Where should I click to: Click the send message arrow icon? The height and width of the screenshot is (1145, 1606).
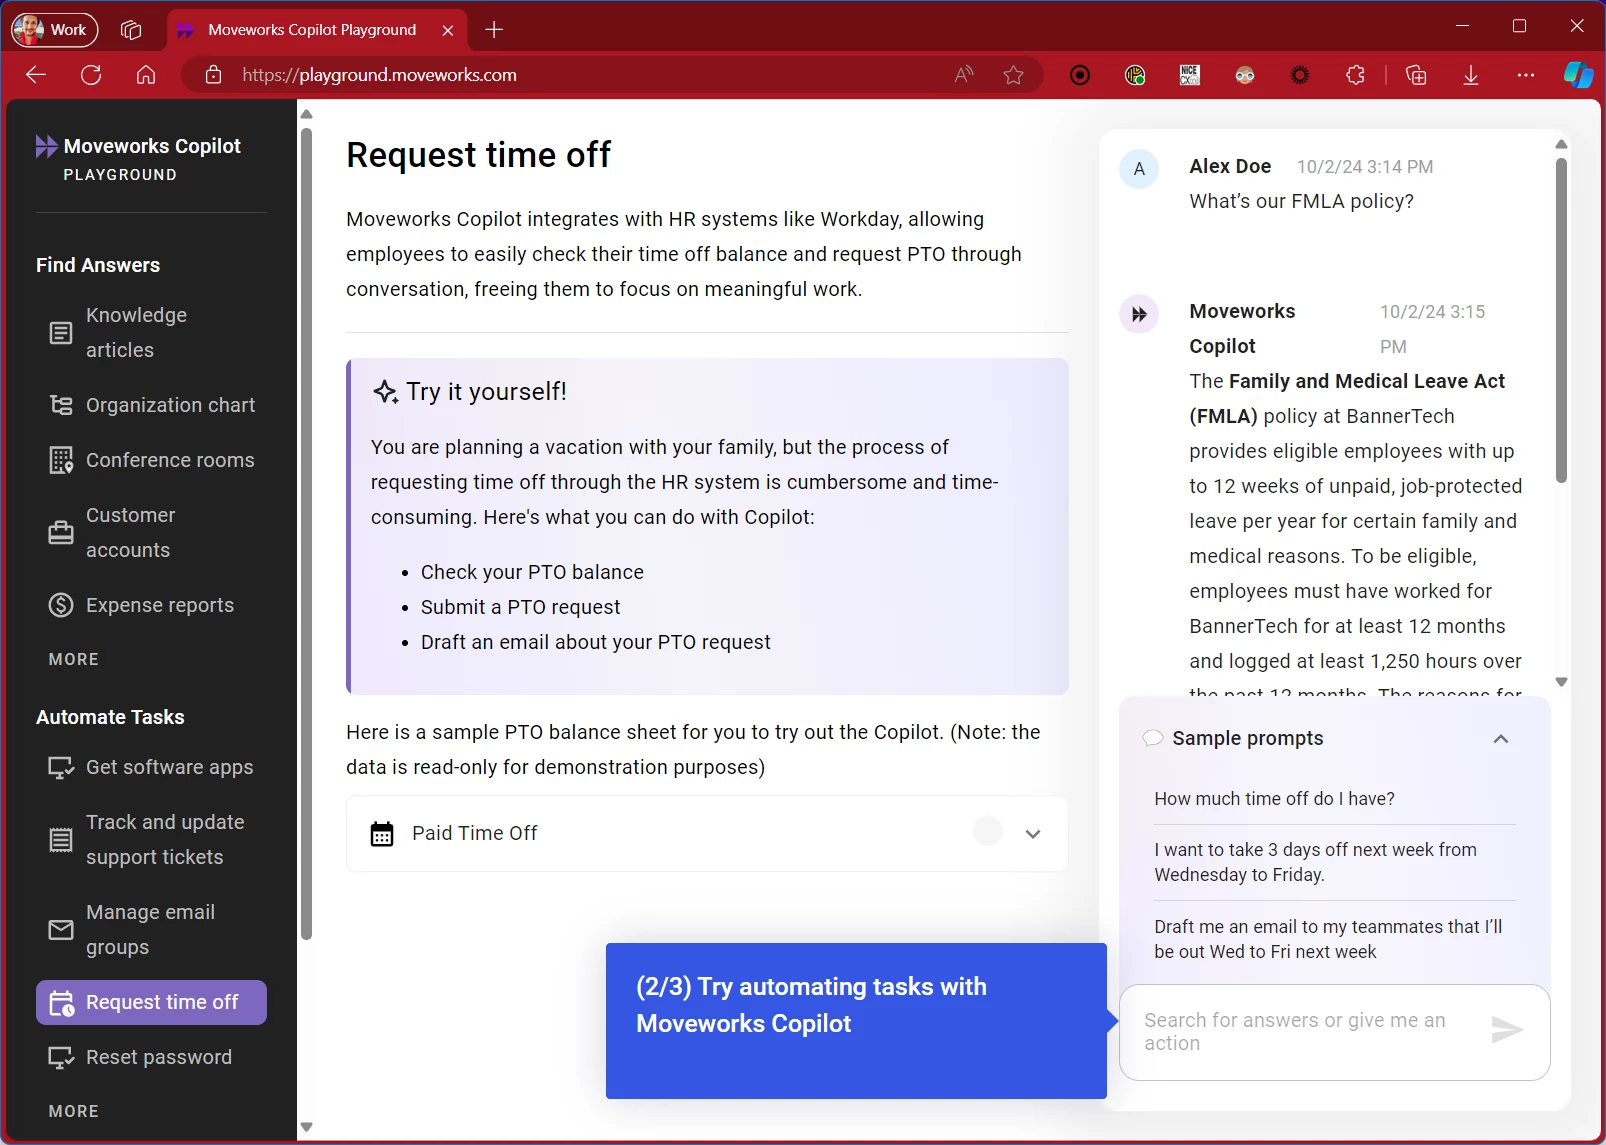pyautogui.click(x=1507, y=1030)
